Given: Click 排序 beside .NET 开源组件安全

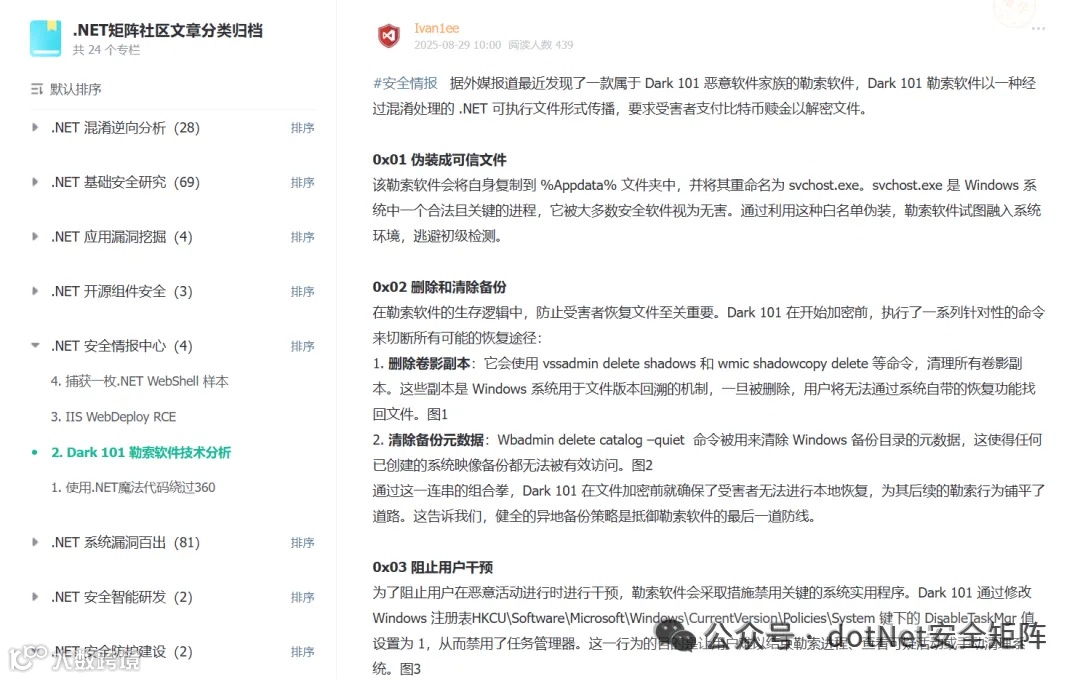Looking at the screenshot, I should [302, 291].
